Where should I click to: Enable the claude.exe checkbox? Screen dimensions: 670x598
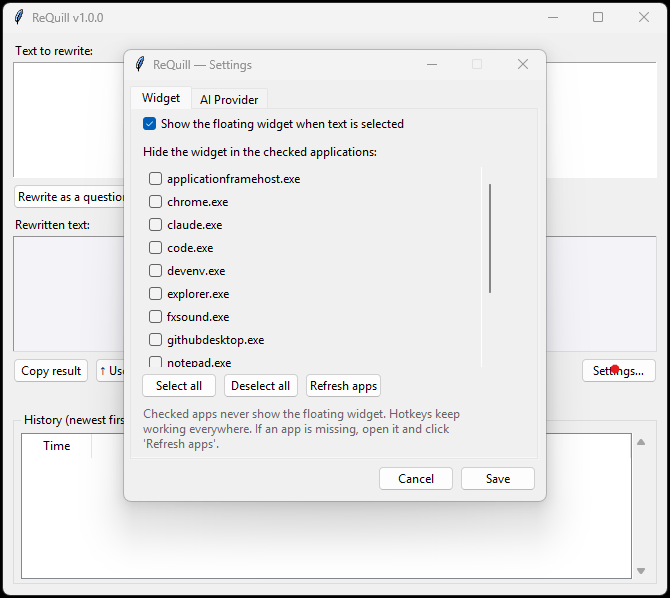(x=155, y=225)
